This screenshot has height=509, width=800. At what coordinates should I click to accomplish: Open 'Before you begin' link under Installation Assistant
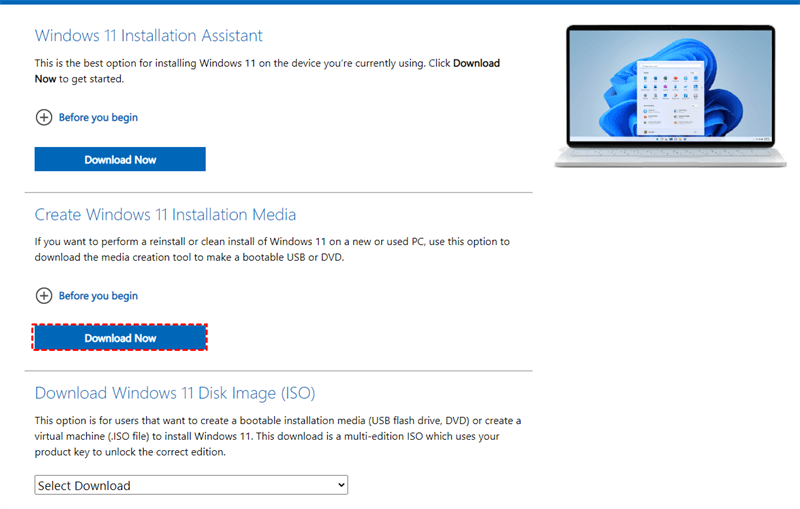[x=98, y=118]
